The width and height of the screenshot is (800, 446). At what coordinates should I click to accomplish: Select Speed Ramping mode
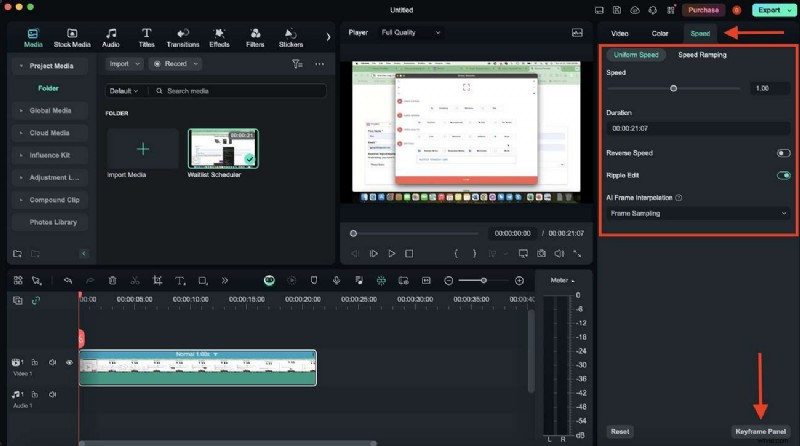702,55
